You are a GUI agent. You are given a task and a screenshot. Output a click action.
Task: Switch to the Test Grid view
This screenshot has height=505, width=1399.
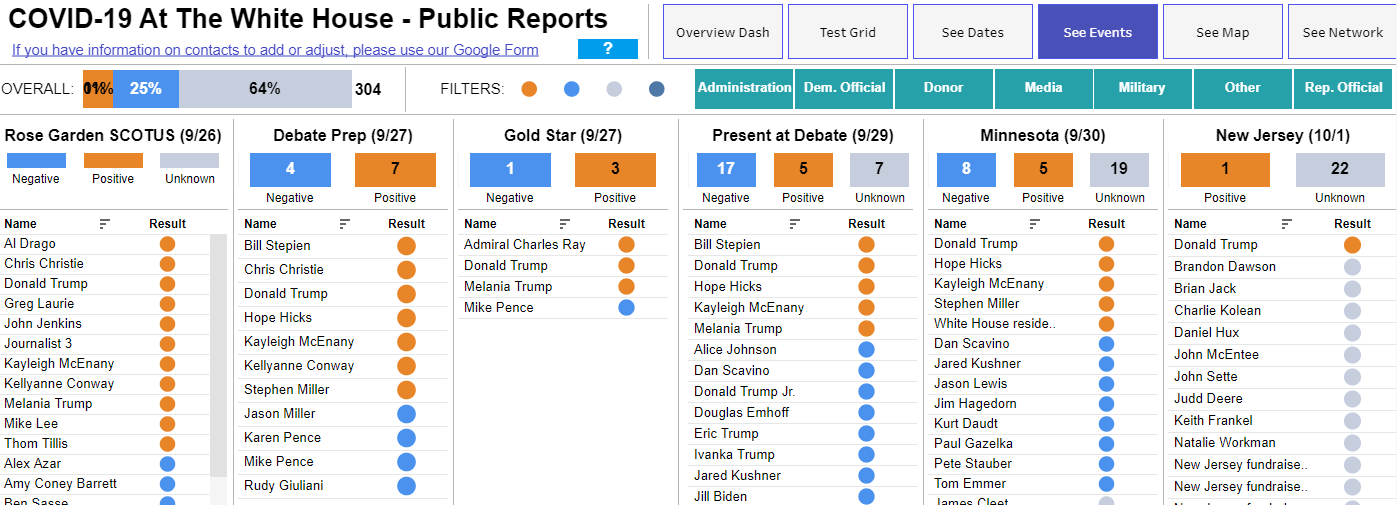[x=848, y=32]
